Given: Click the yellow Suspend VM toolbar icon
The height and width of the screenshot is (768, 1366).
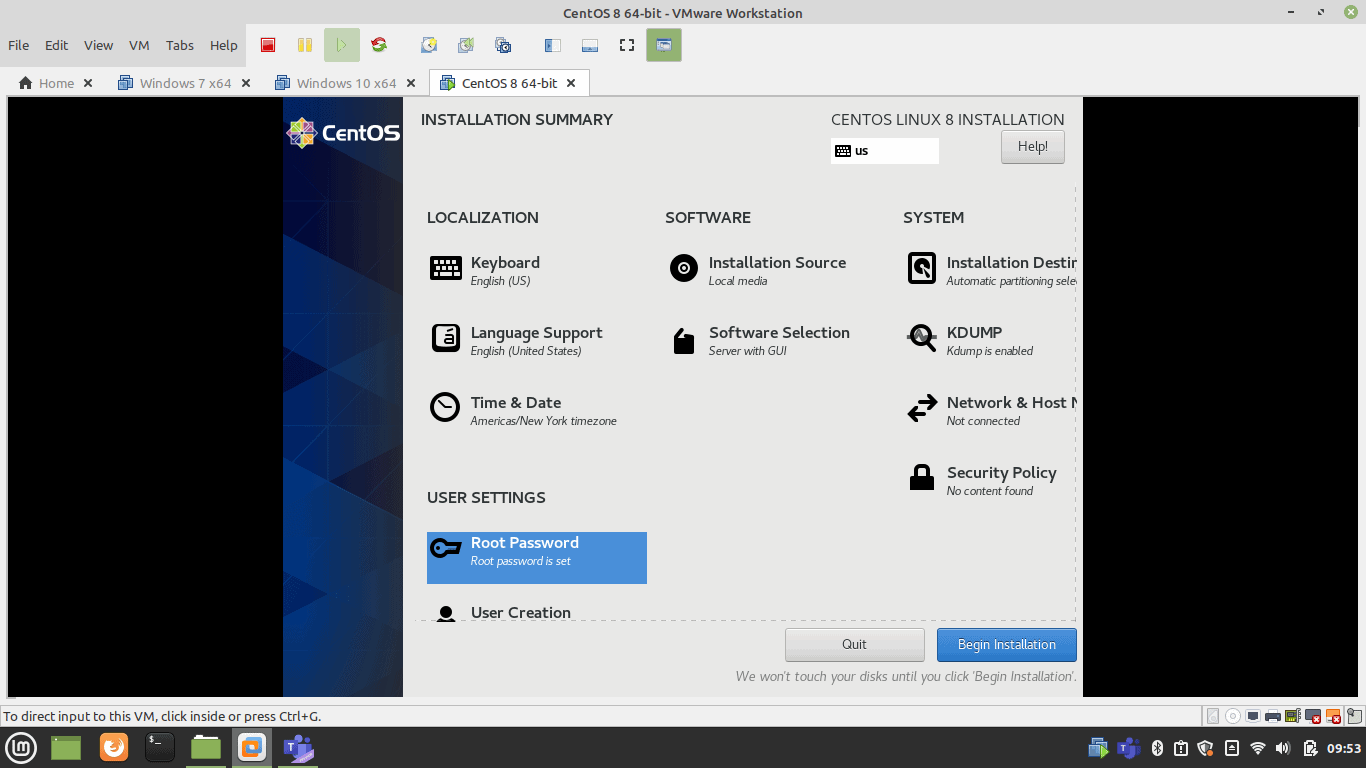Looking at the screenshot, I should pyautogui.click(x=305, y=45).
